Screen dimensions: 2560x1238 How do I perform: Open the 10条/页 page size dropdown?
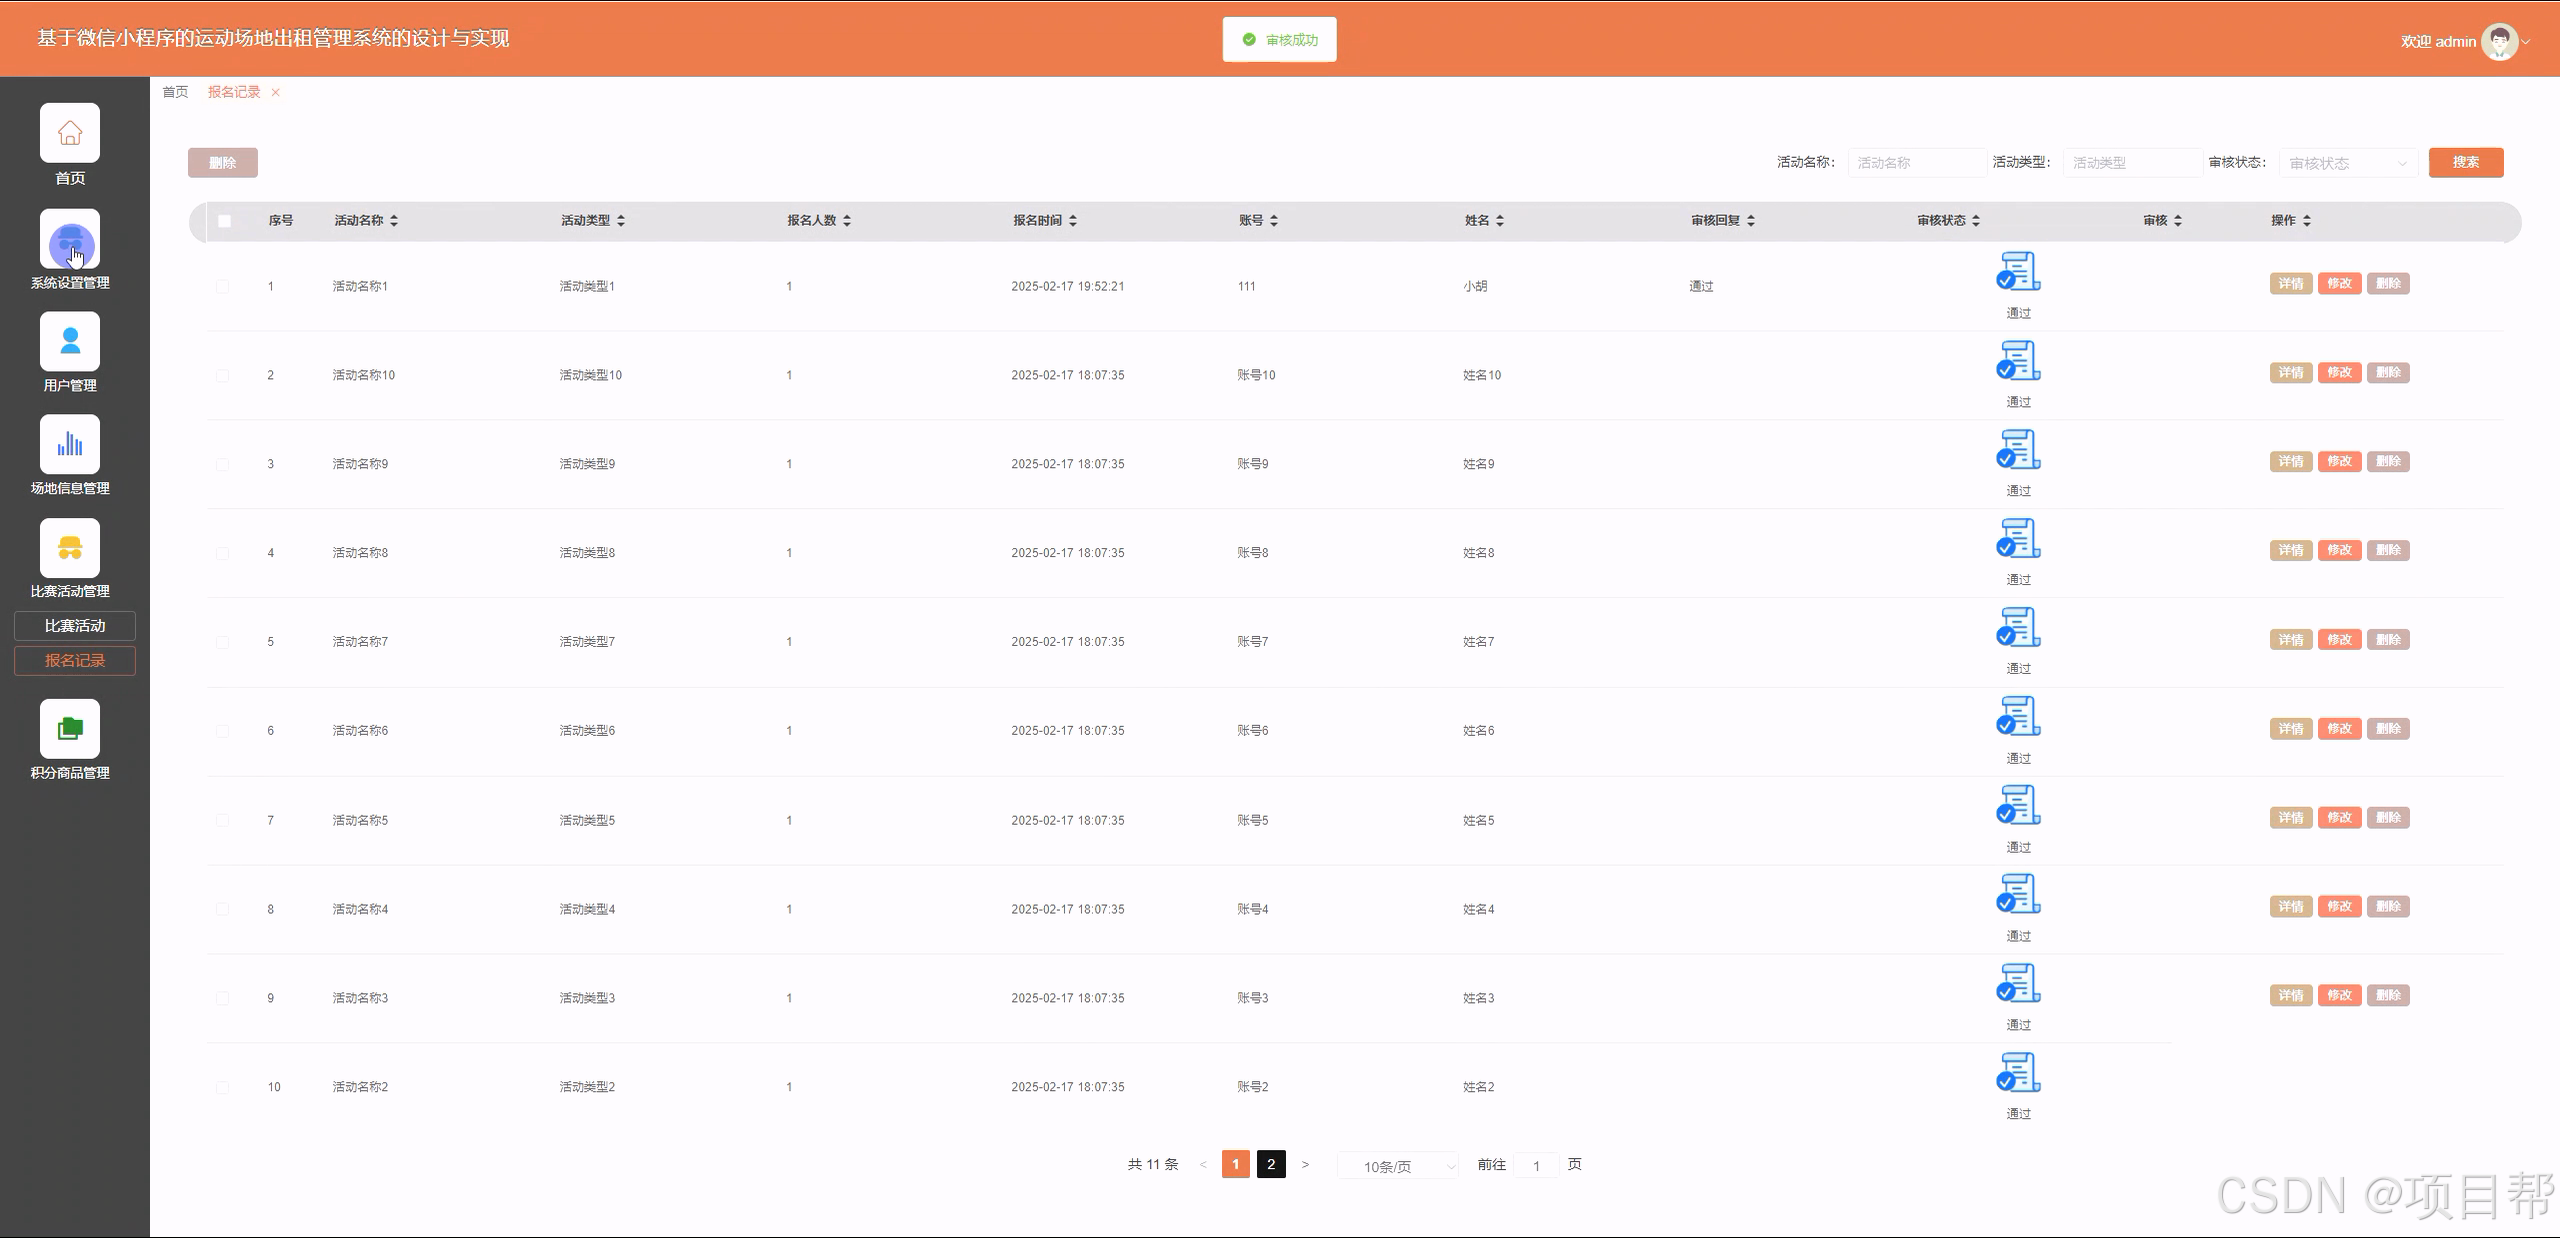1398,1166
